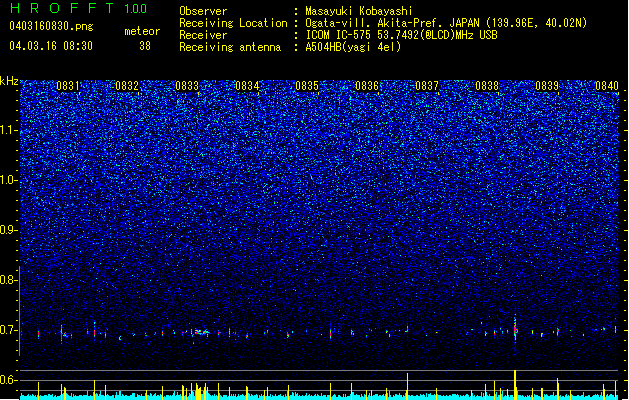Click the strong meteor echo after 0838
This screenshot has height=400, width=629.
(515, 329)
